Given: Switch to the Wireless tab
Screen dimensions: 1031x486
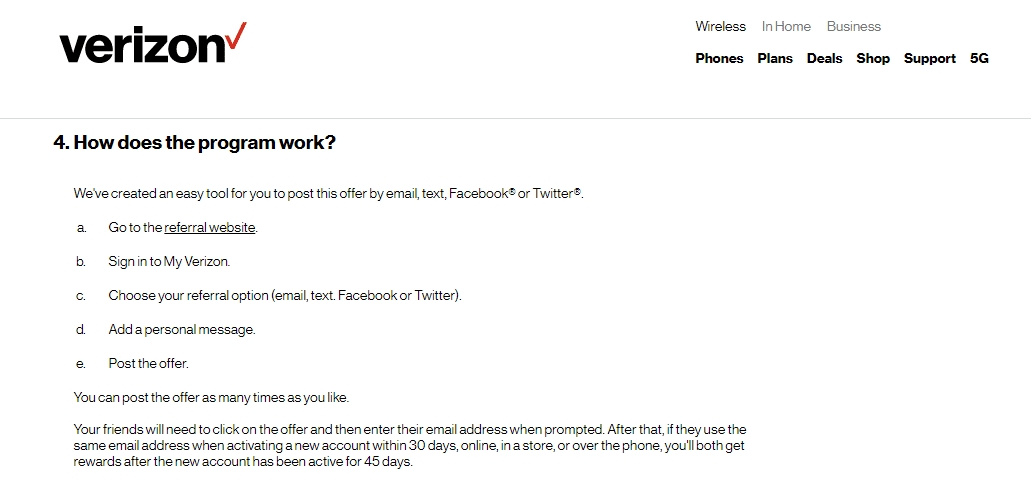Looking at the screenshot, I should point(720,27).
